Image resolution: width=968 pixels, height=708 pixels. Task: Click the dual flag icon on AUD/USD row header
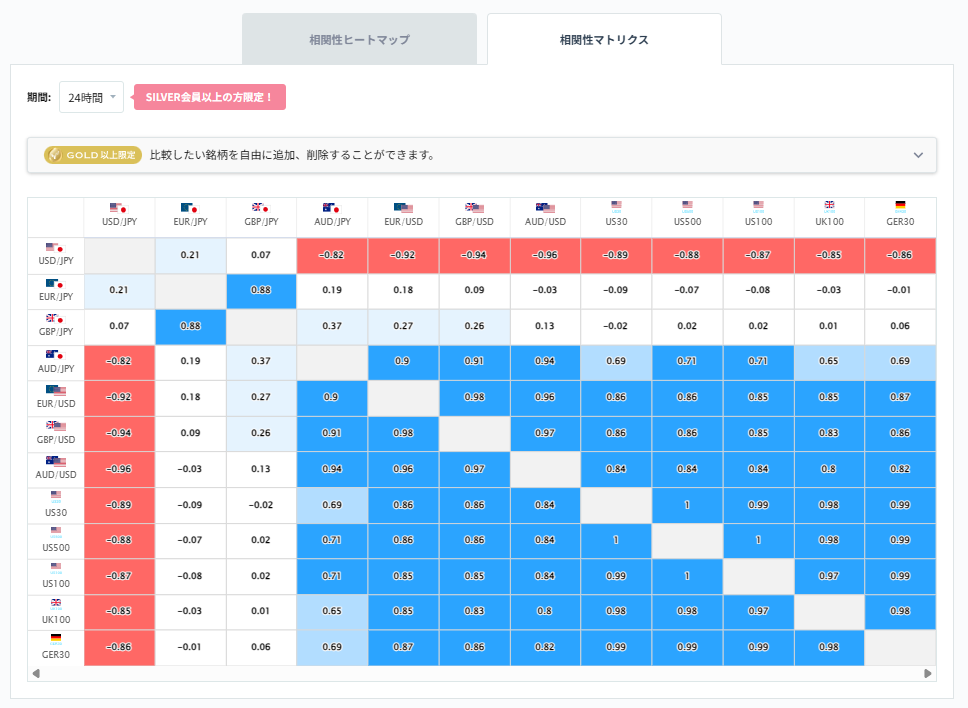tap(56, 461)
